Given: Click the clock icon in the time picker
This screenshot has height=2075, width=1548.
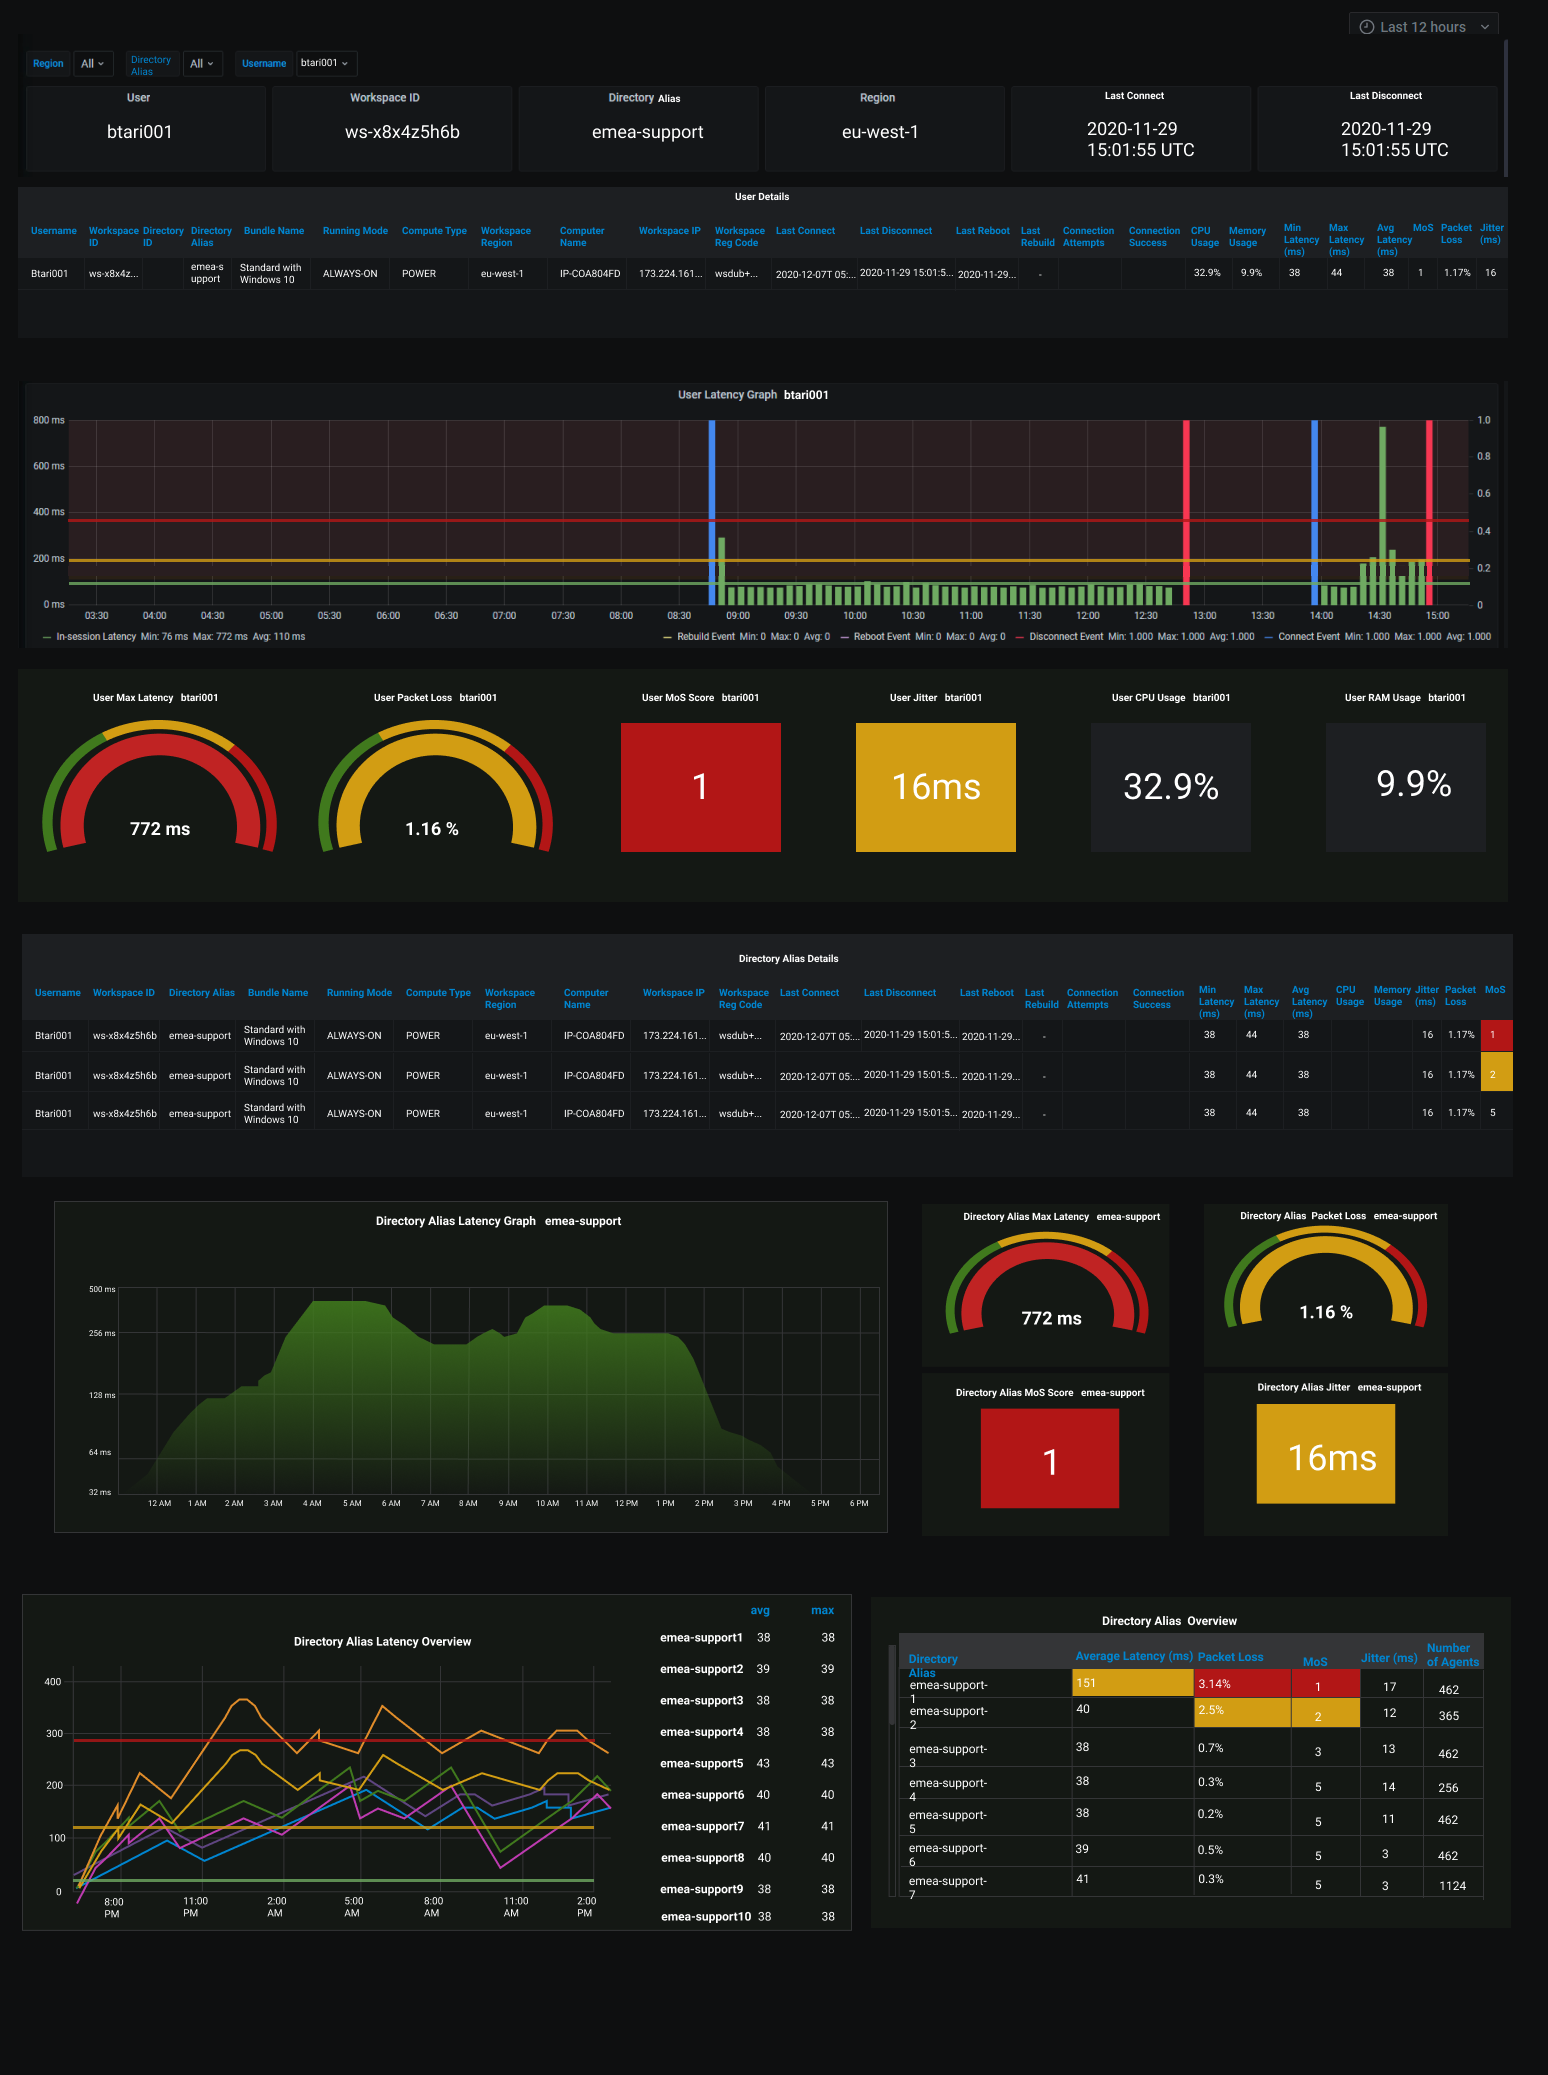Looking at the screenshot, I should click(x=1367, y=27).
